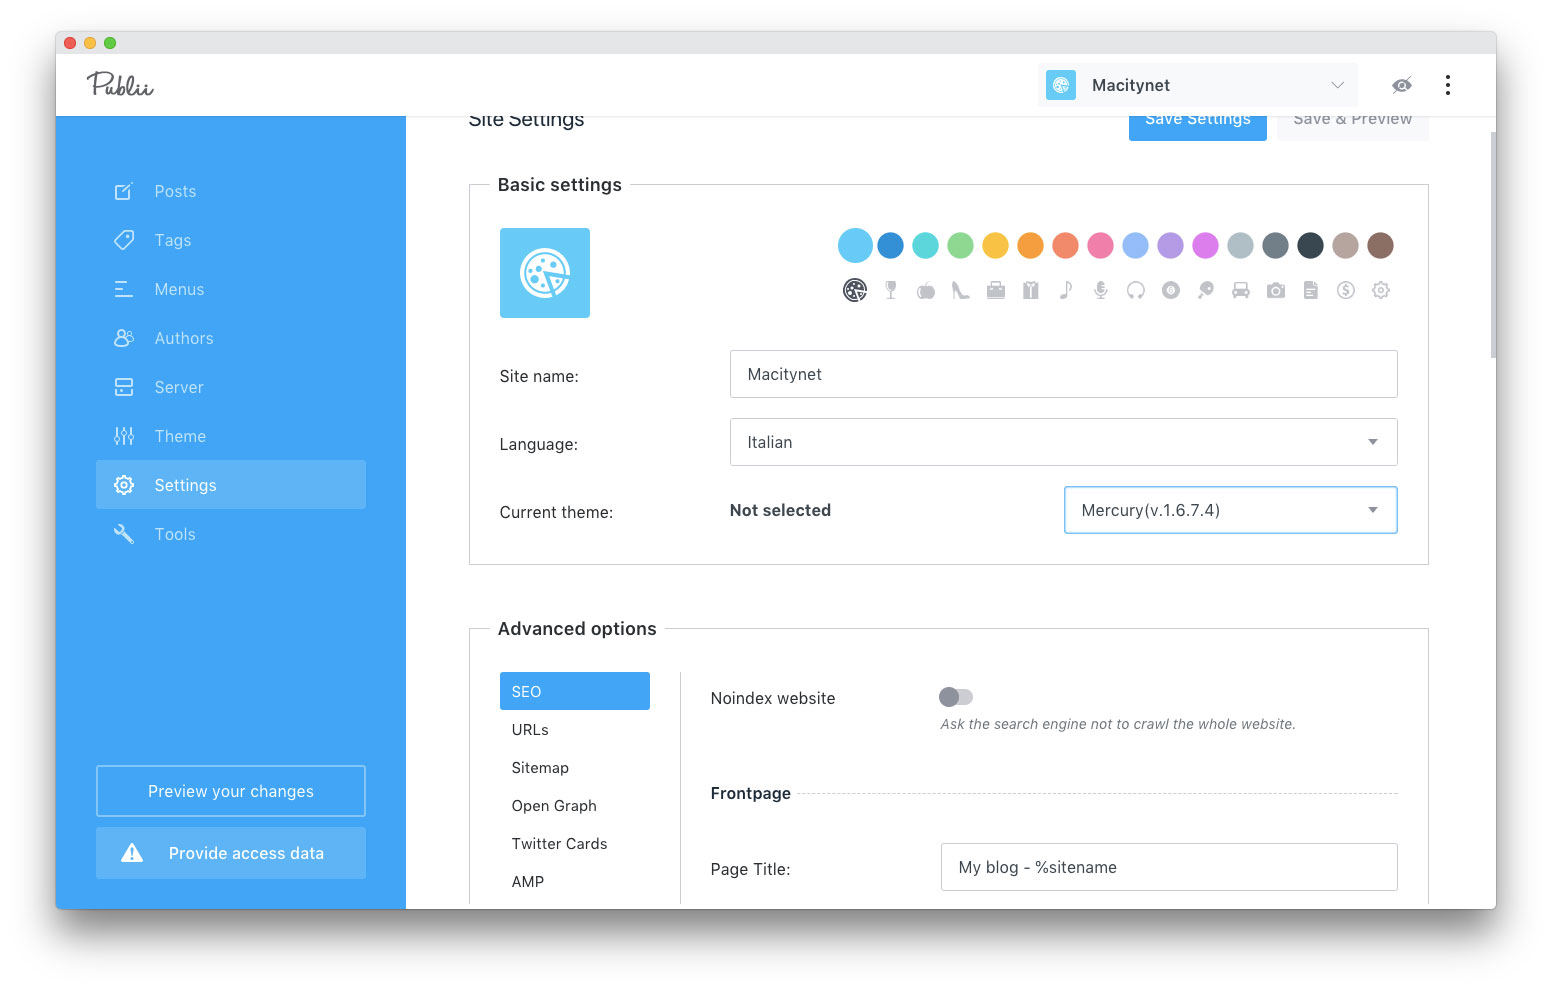The width and height of the screenshot is (1552, 989).
Task: Pick the brown color swatch
Action: point(1381,245)
